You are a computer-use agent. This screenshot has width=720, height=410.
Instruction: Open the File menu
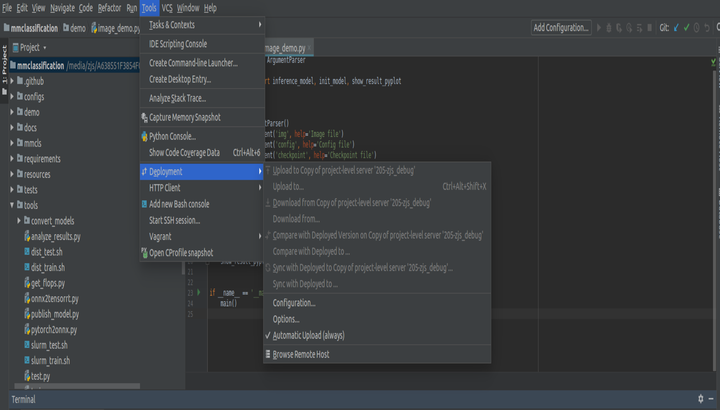coord(7,8)
